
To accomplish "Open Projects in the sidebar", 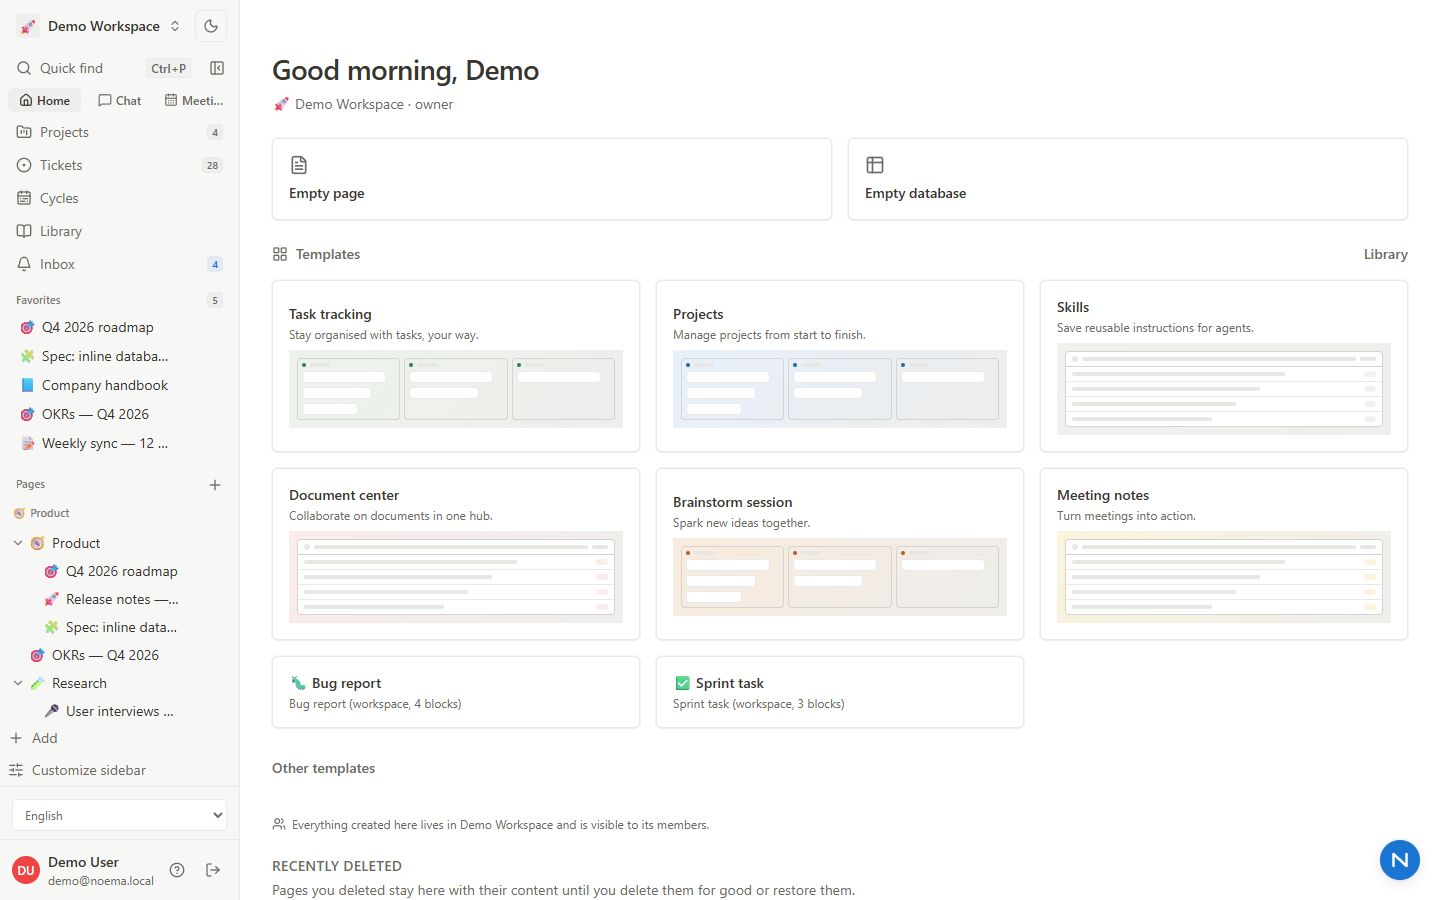I will (x=120, y=132).
